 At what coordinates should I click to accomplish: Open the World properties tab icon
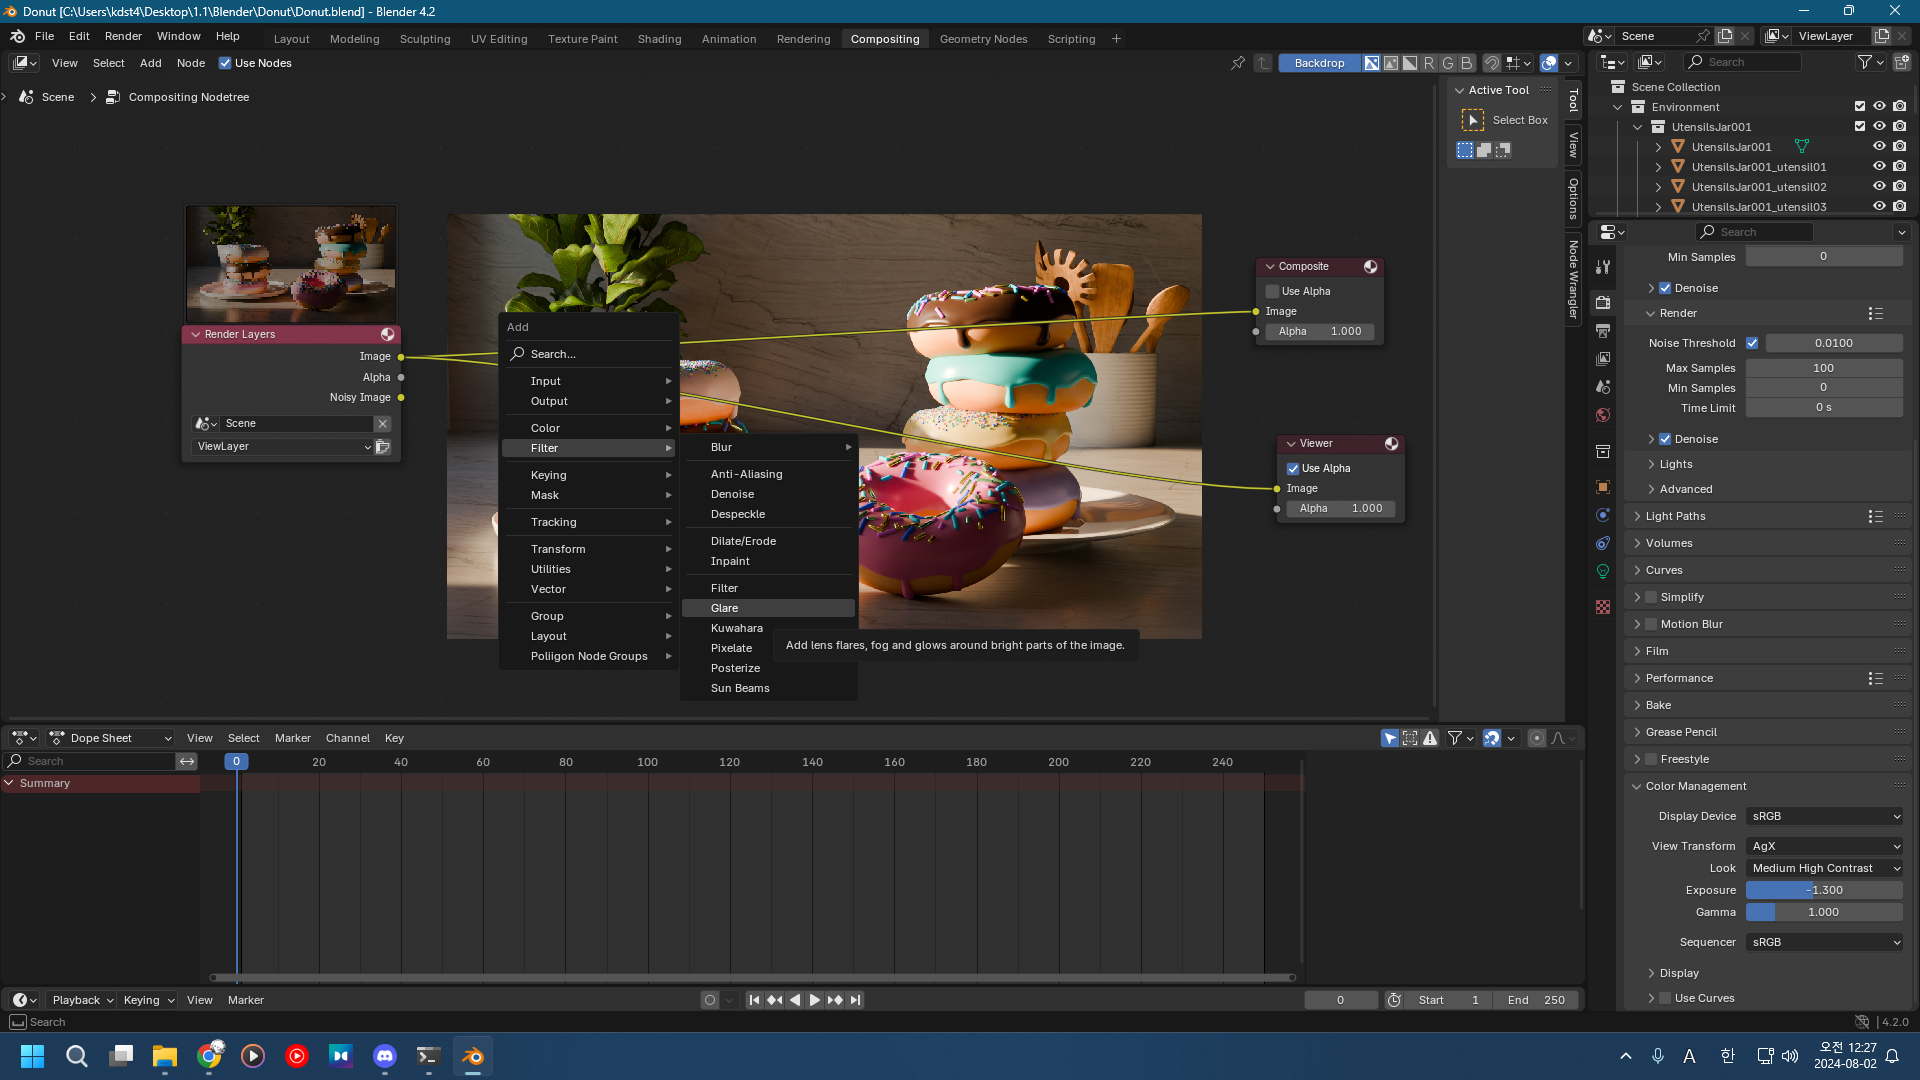pos(1603,415)
